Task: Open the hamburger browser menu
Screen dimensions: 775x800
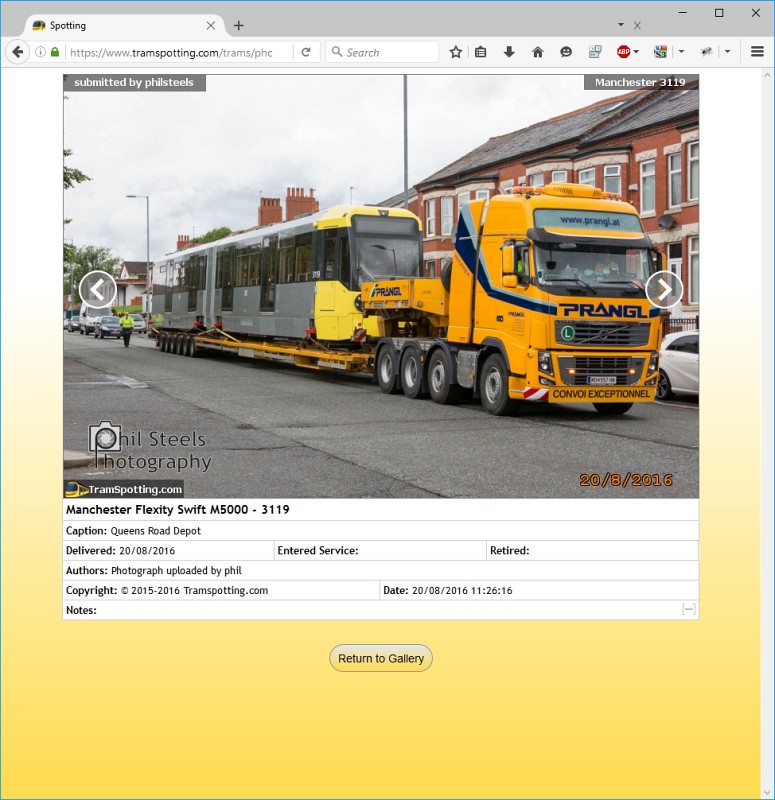Action: (757, 52)
